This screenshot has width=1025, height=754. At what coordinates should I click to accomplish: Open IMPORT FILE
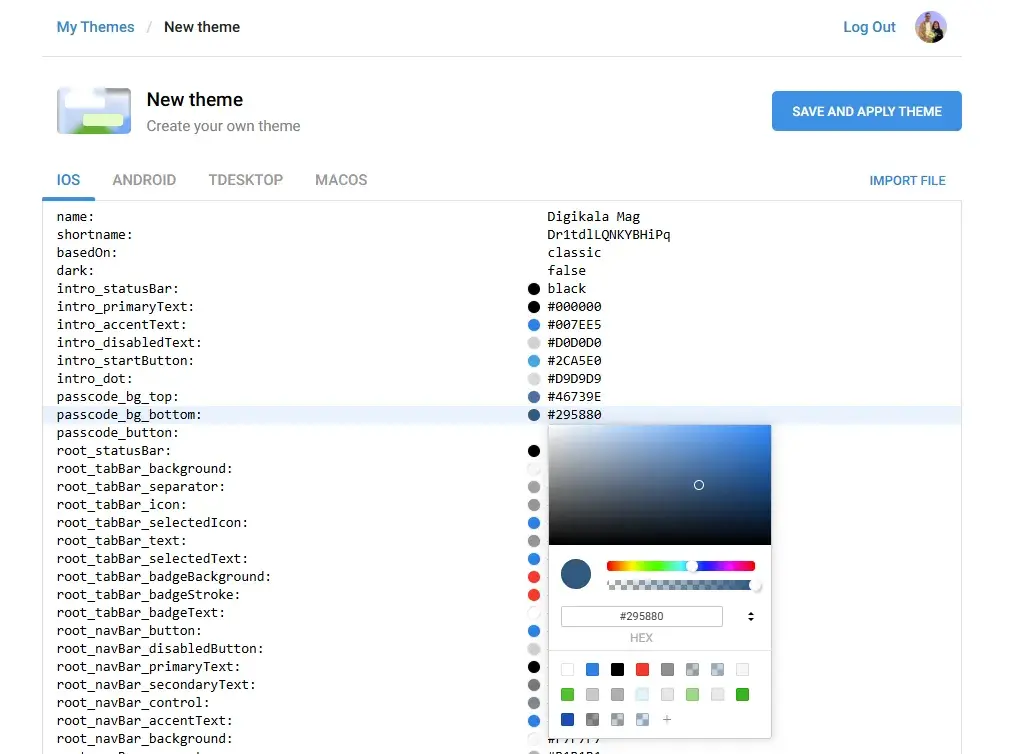tap(907, 180)
